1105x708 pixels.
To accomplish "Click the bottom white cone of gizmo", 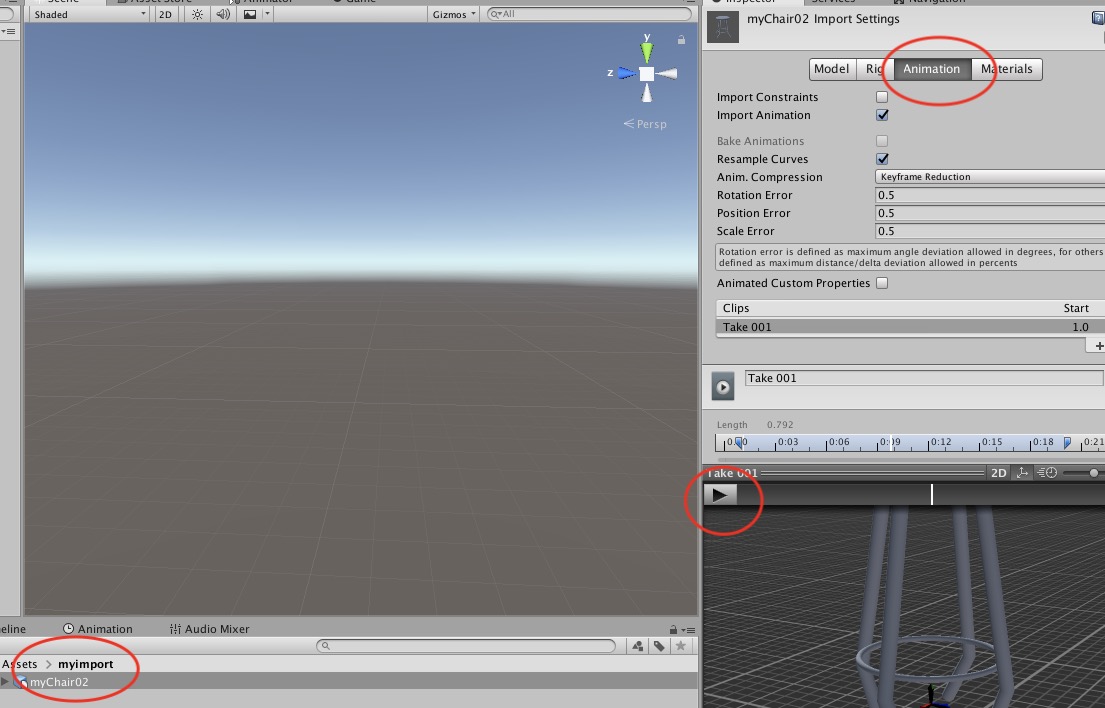I will tap(646, 93).
